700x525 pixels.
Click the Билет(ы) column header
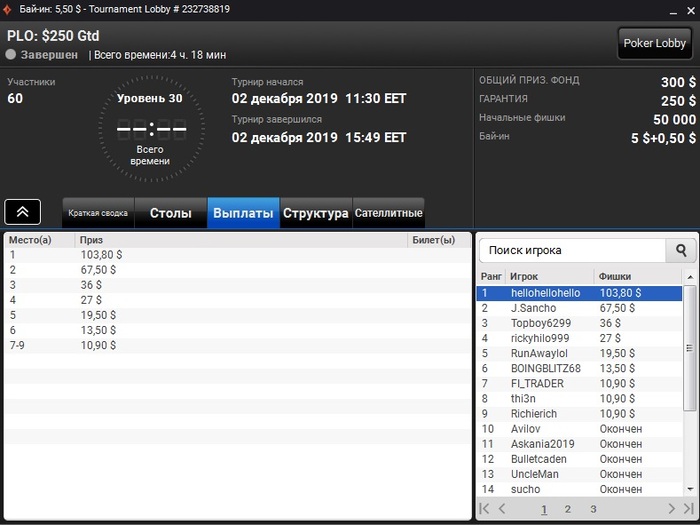click(439, 240)
